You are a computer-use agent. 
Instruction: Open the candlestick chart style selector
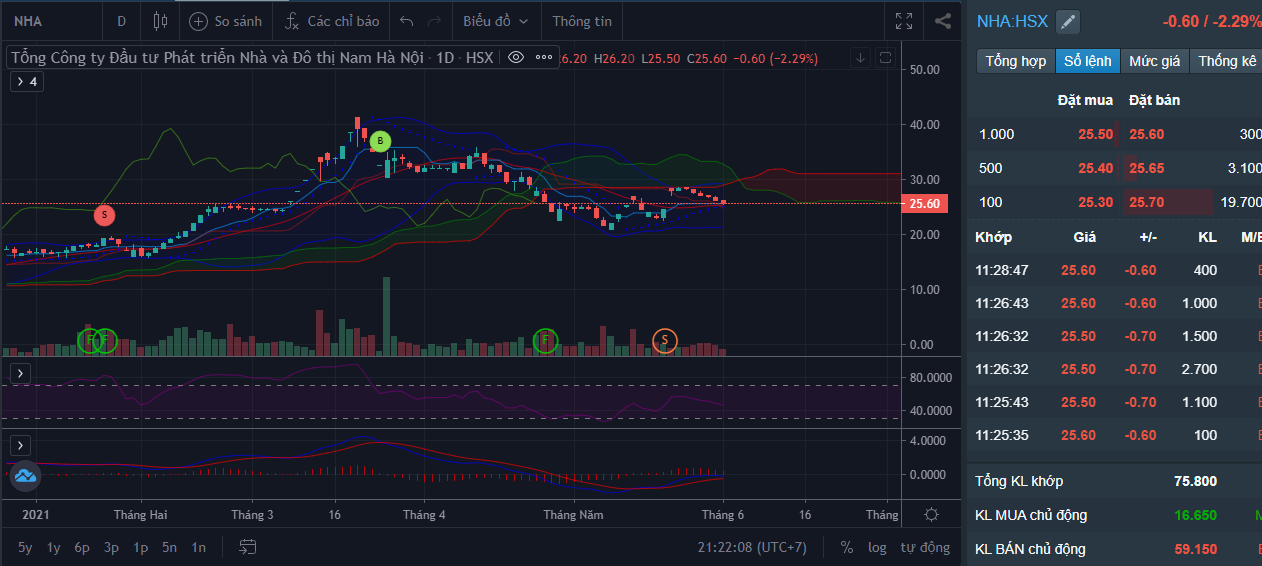161,21
